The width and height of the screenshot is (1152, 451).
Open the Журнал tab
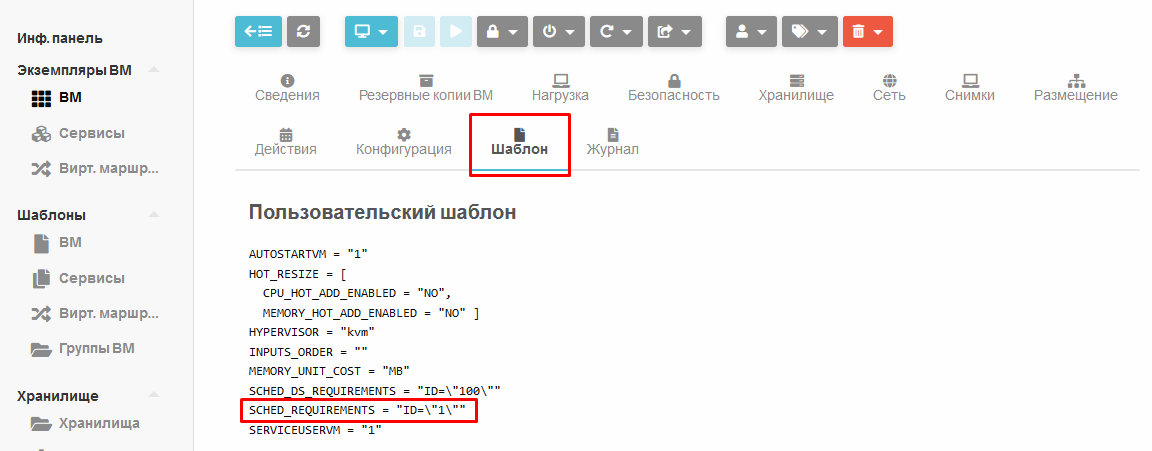coord(612,142)
